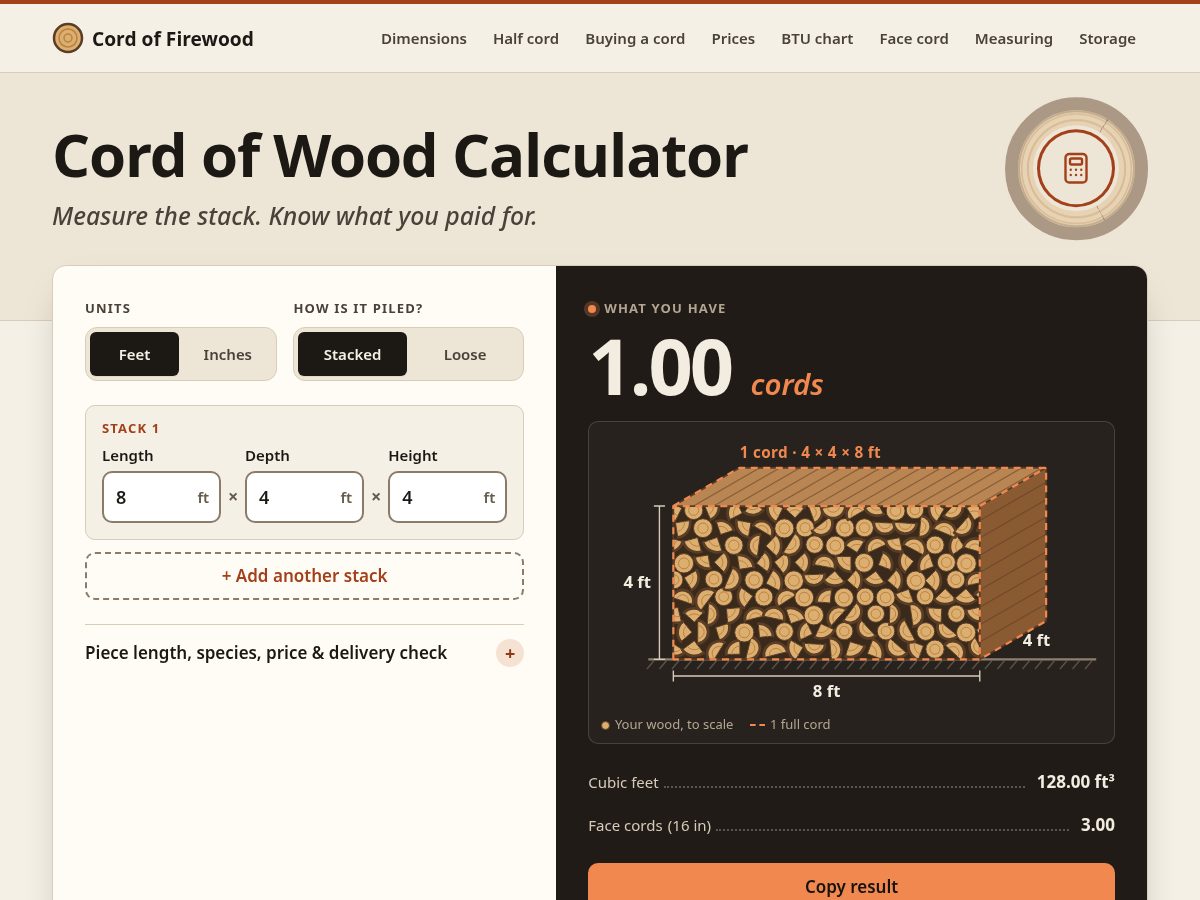
Task: Click the '1 full cord' legend entry
Action: [790, 724]
